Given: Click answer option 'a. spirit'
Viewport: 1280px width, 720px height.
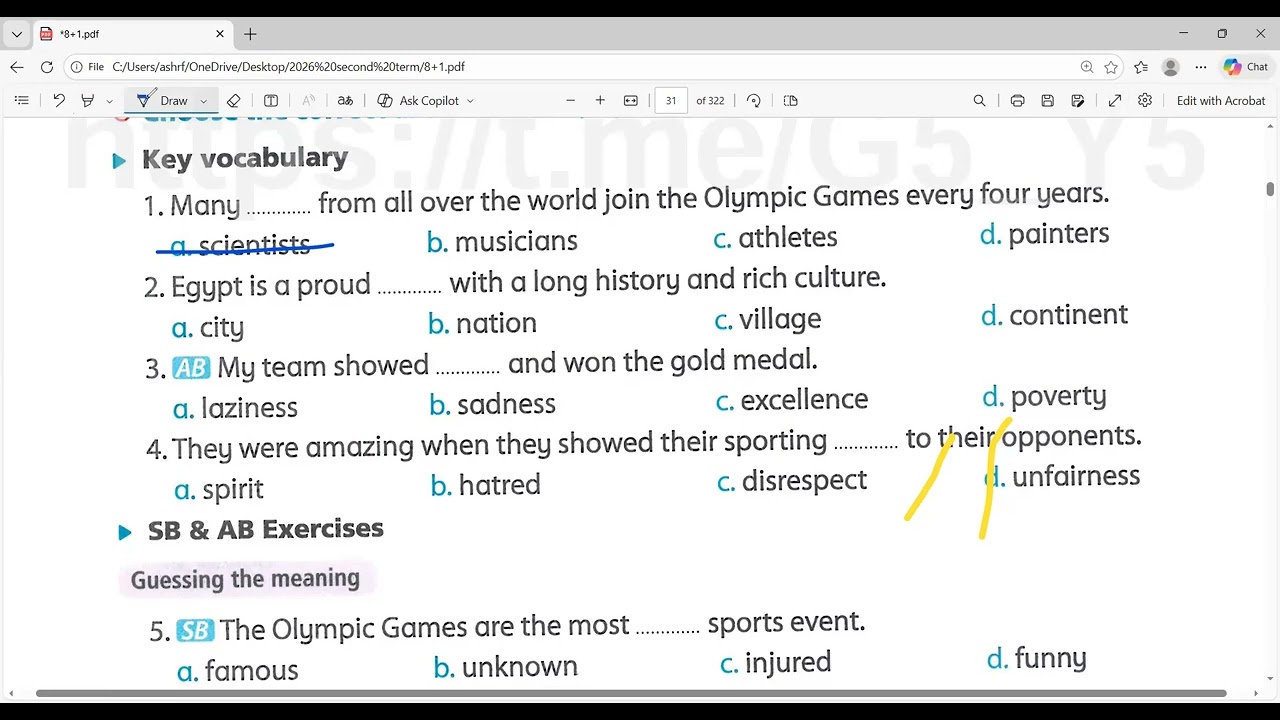Looking at the screenshot, I should [219, 490].
